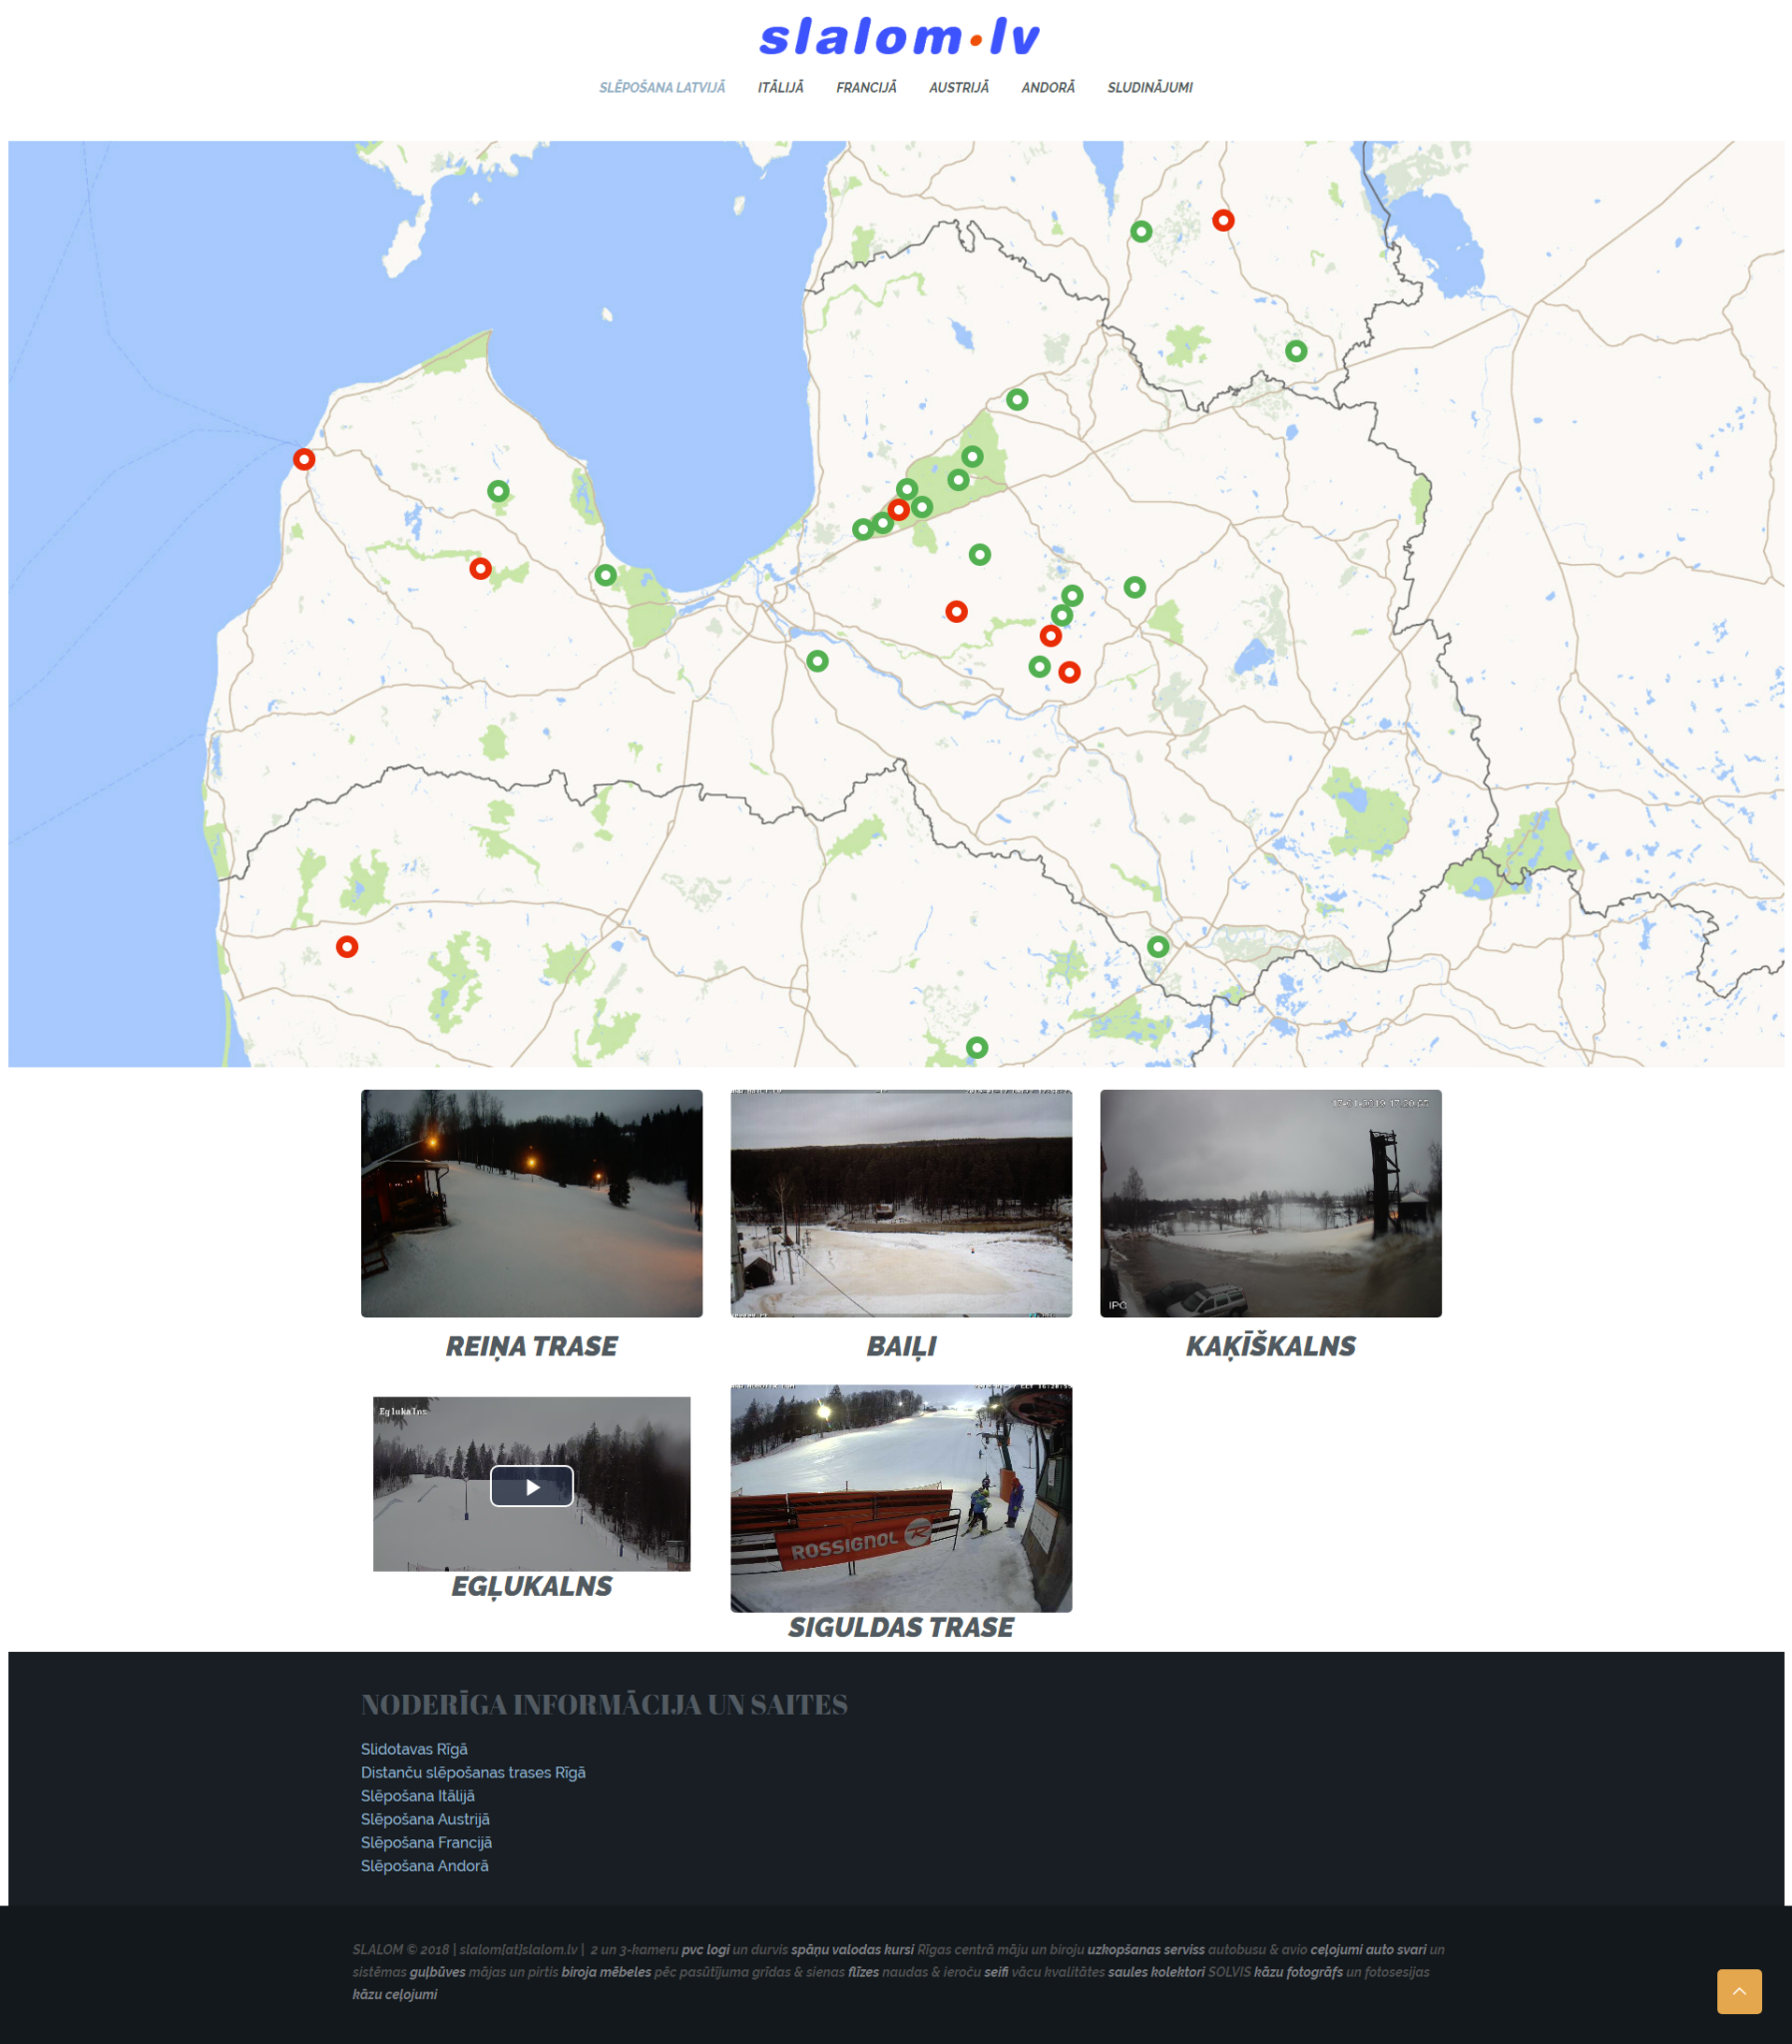The image size is (1792, 2044).
Task: Open the Sludinājumi menu item
Action: tap(1149, 88)
